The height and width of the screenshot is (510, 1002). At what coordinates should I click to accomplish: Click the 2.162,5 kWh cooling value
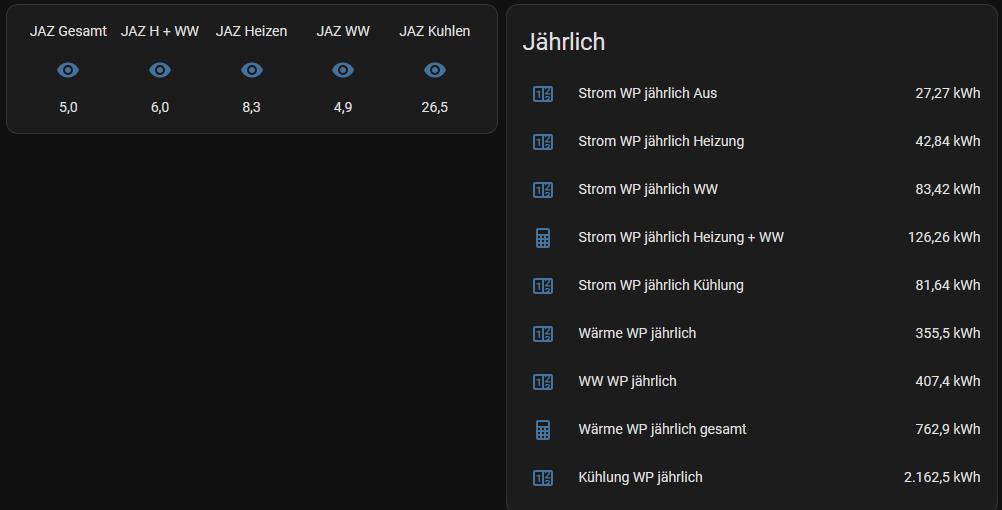[x=942, y=477]
